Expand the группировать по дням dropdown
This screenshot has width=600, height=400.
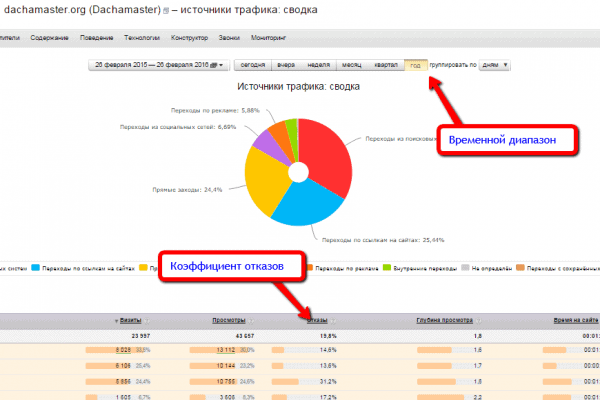click(x=494, y=65)
